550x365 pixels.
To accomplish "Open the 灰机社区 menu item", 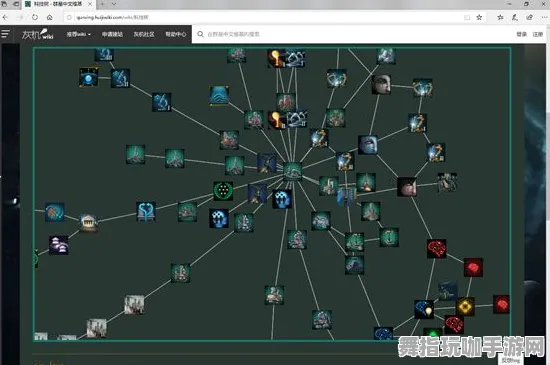I will 144,34.
